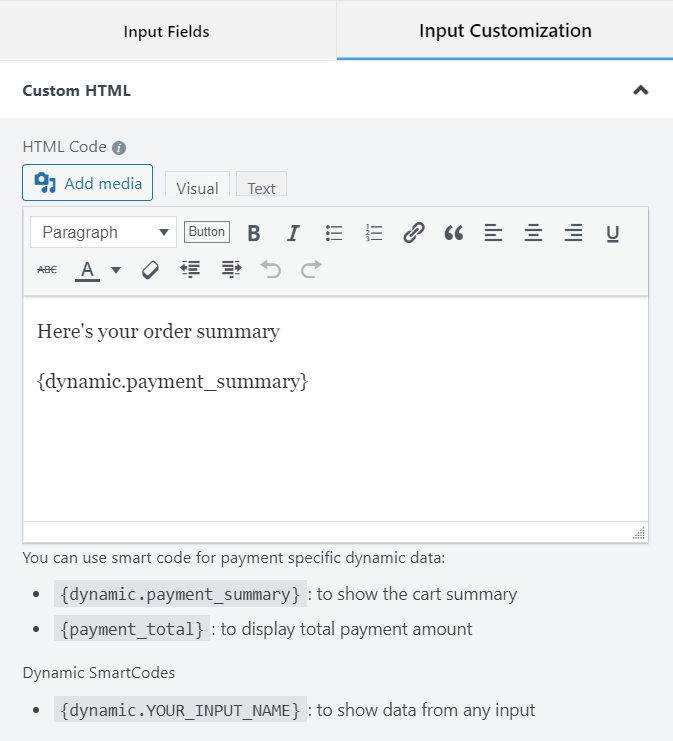Redo the last edit
The height and width of the screenshot is (741, 673).
311,269
